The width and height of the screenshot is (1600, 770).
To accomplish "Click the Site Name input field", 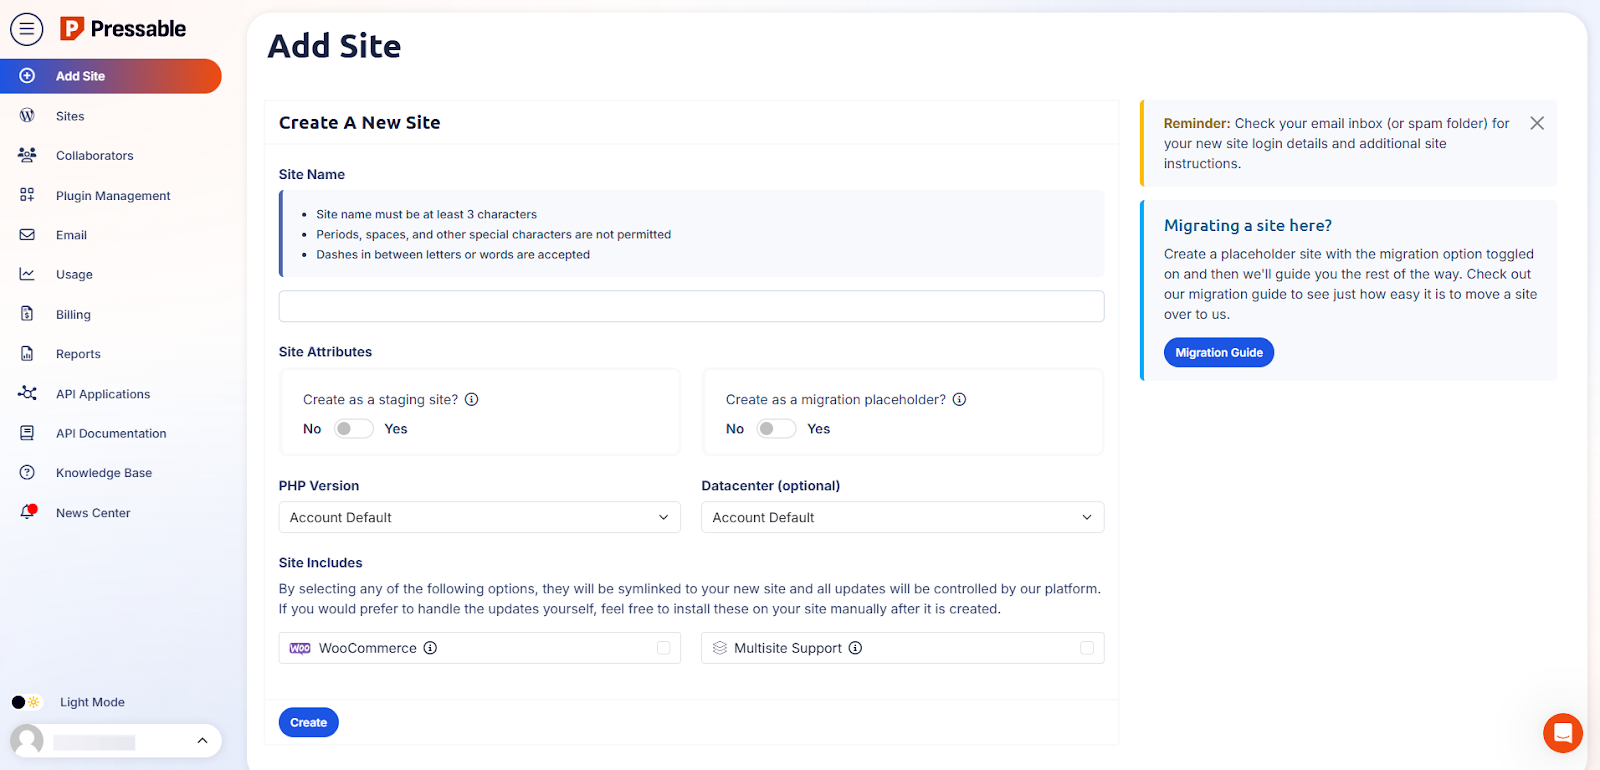I will pyautogui.click(x=692, y=306).
